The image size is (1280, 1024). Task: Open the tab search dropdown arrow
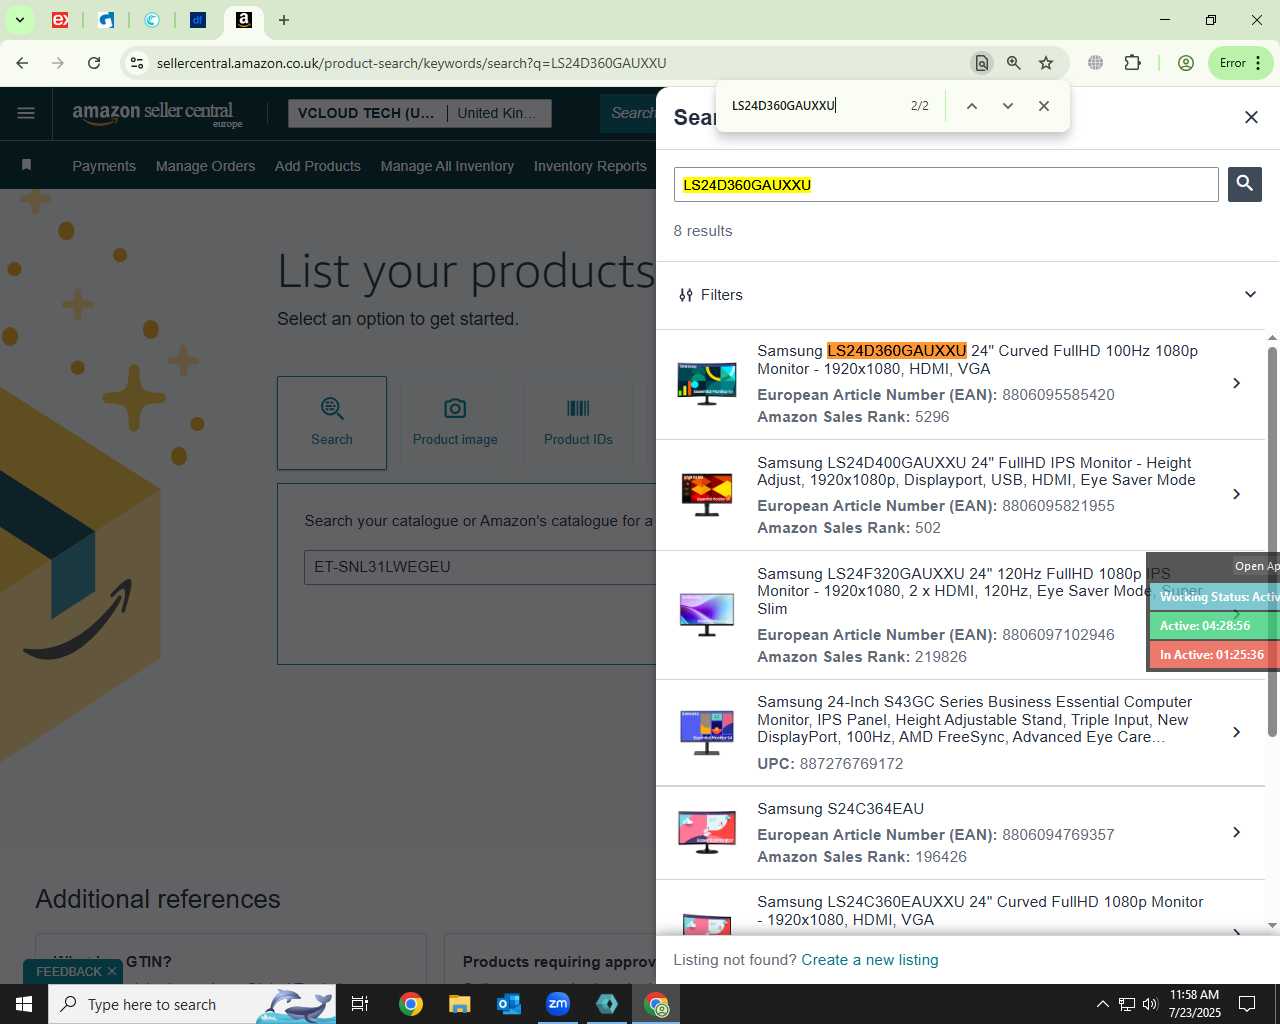coord(19,20)
